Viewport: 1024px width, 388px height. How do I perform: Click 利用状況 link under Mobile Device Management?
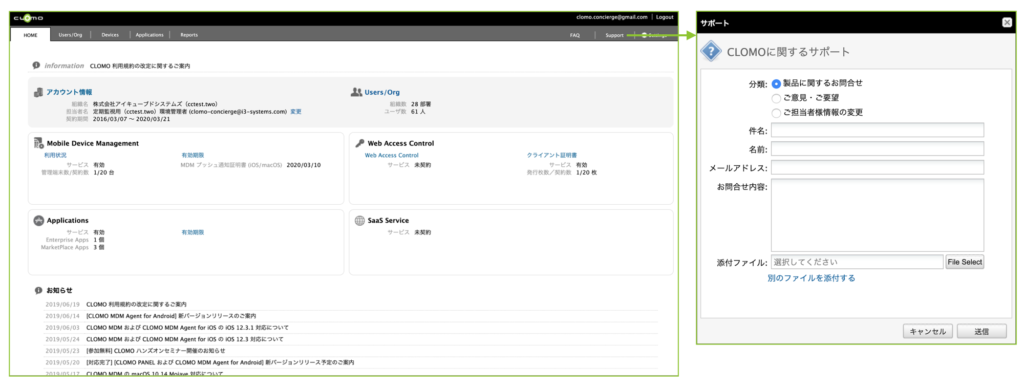(x=55, y=155)
